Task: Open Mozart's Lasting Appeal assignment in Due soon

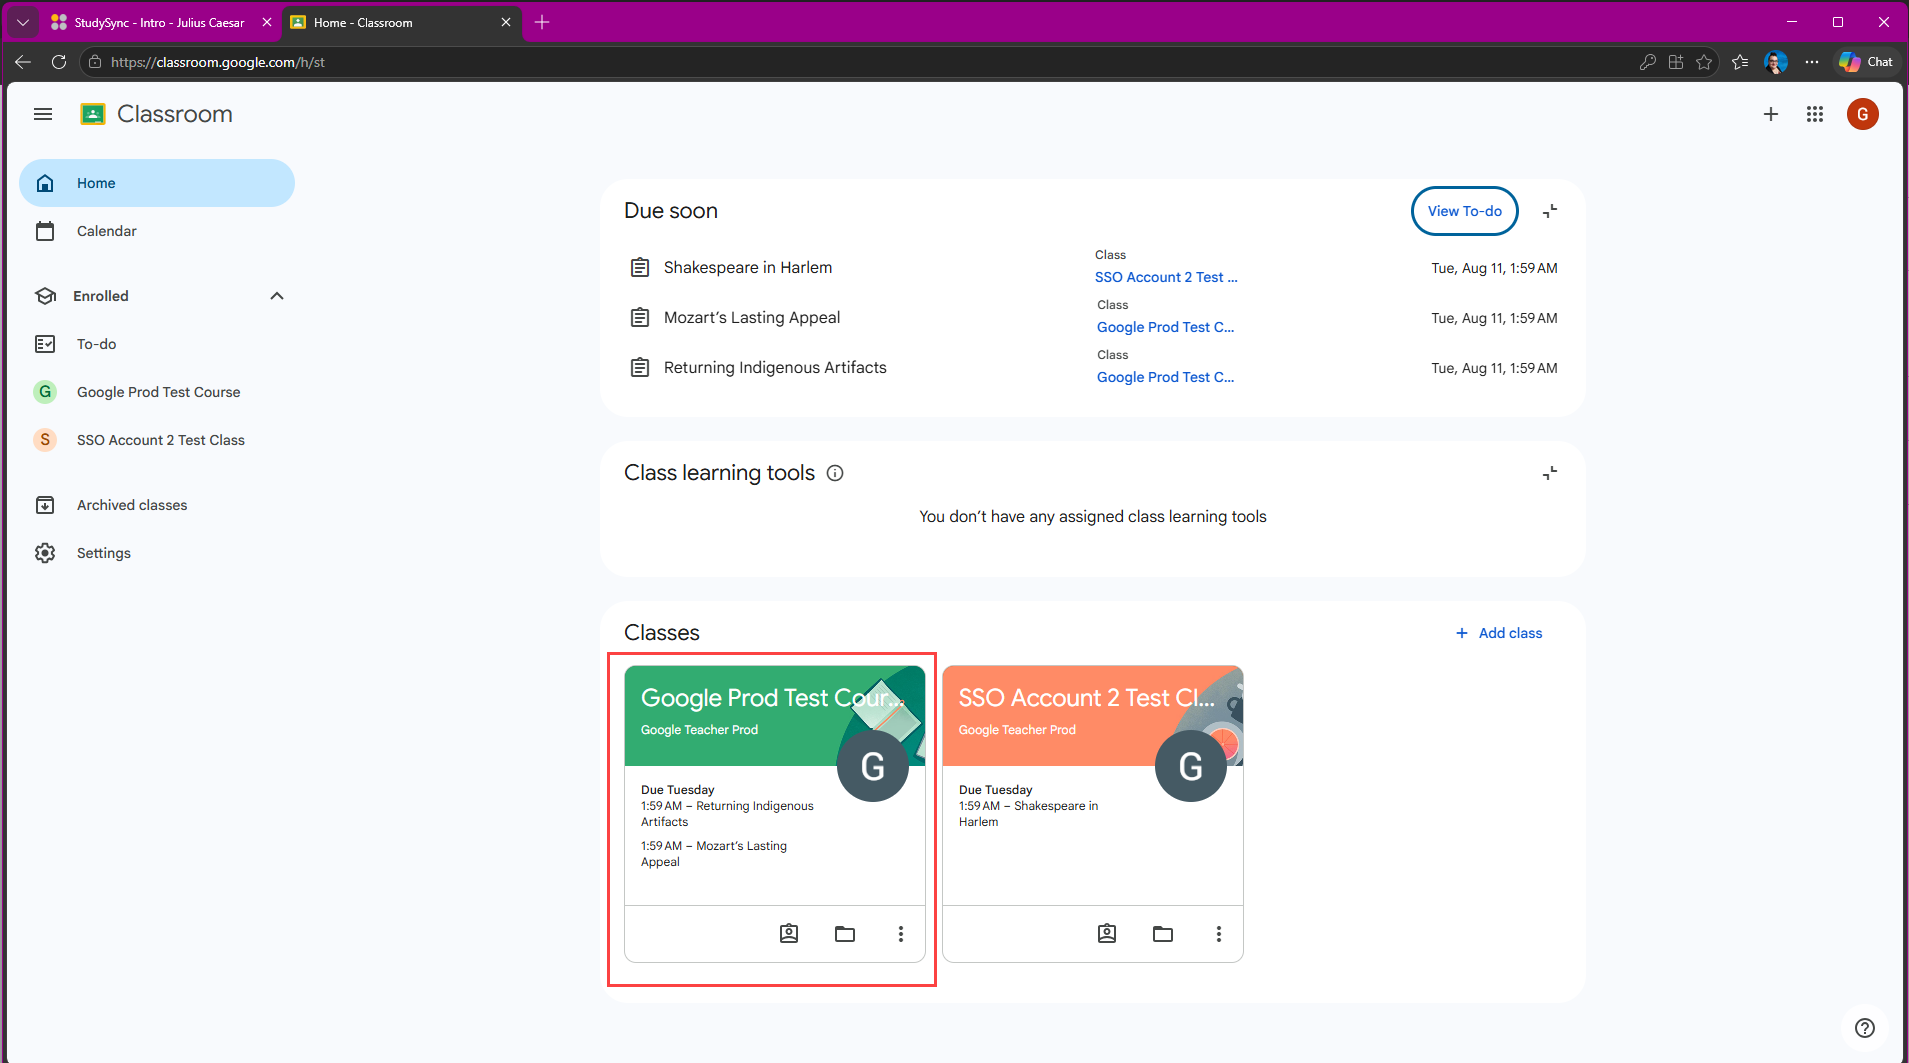Action: click(752, 318)
